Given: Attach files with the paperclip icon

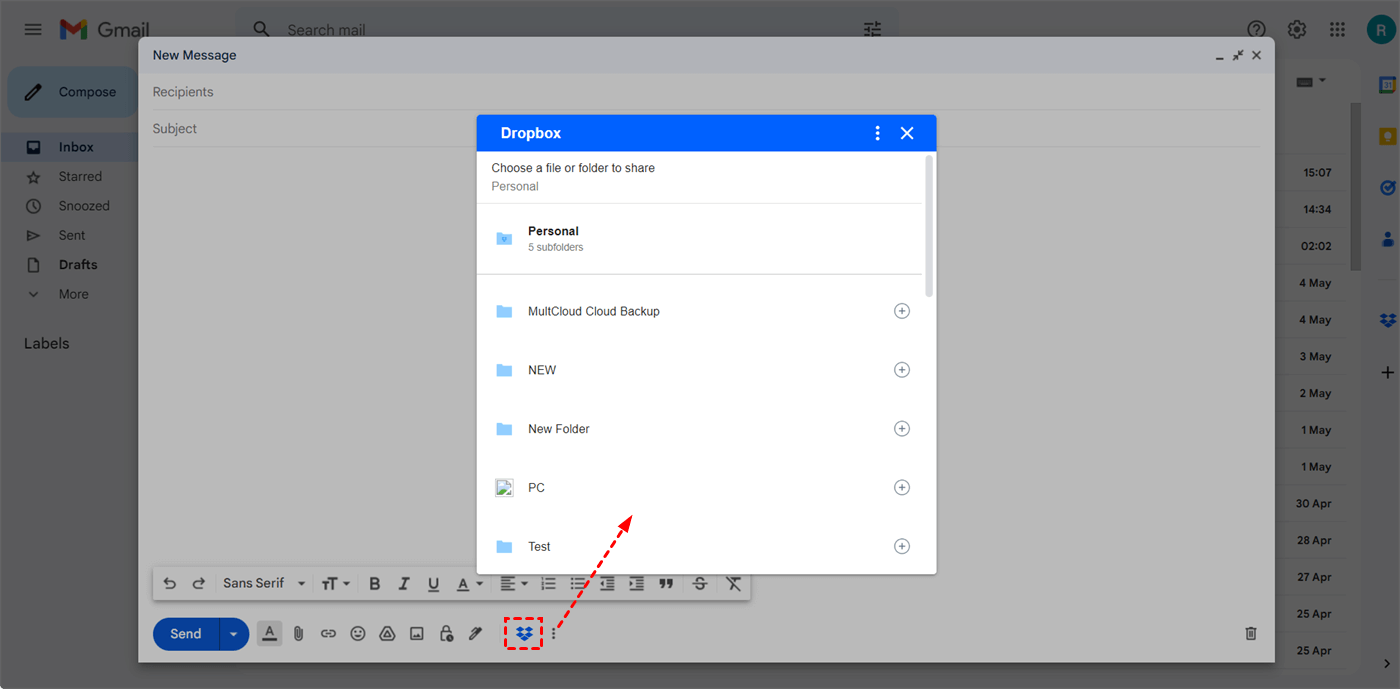Looking at the screenshot, I should (x=298, y=633).
